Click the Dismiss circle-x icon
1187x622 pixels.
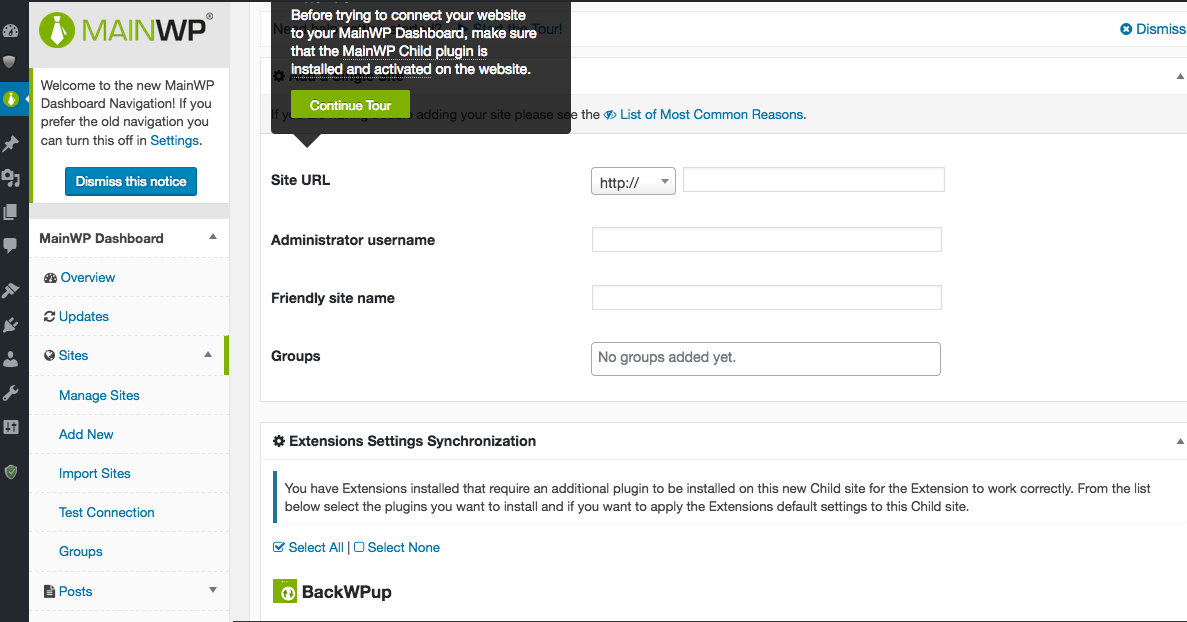(x=1126, y=29)
